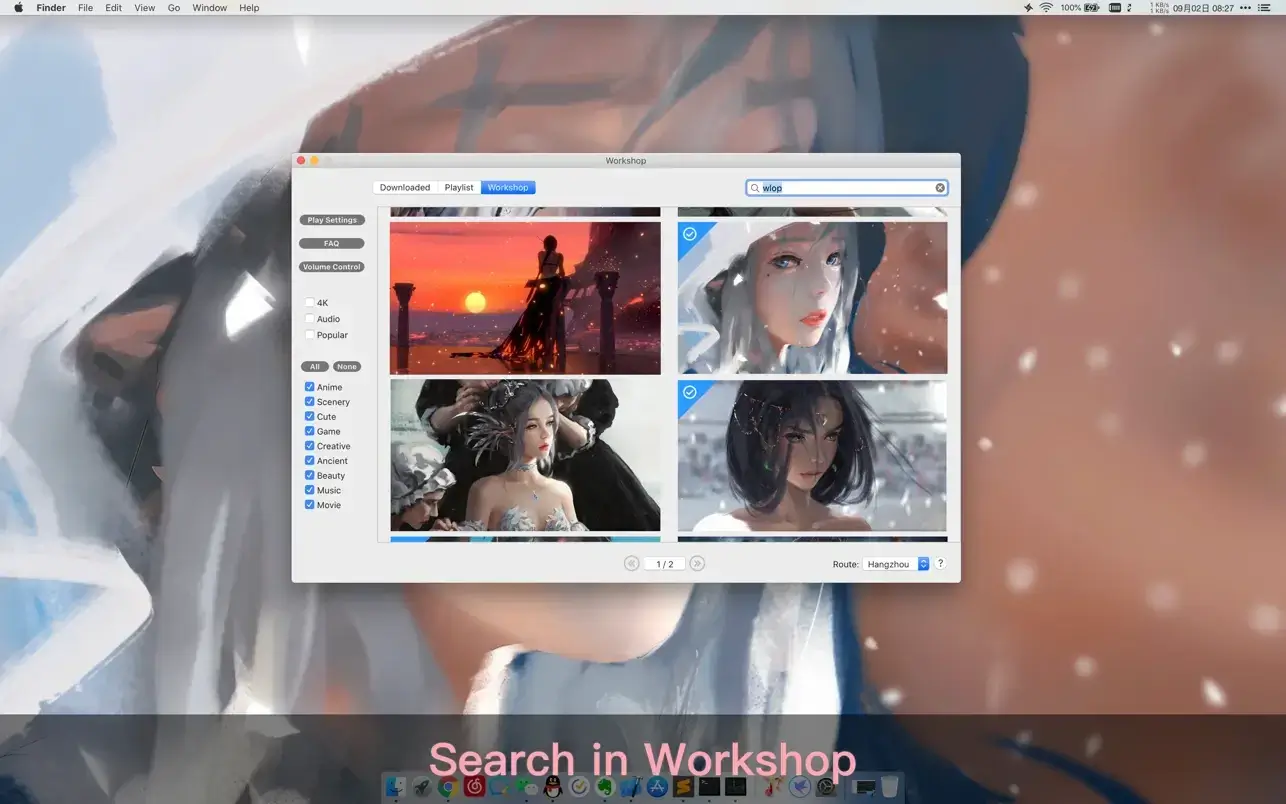Screen dimensions: 1286x804
Task: Open Sublime Text from the Dock
Action: coord(683,788)
